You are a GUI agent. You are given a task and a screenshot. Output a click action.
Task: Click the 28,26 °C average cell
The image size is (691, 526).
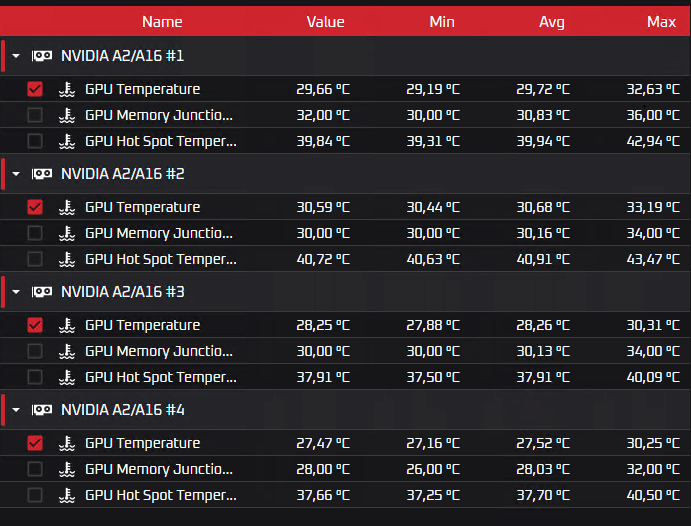coord(543,326)
